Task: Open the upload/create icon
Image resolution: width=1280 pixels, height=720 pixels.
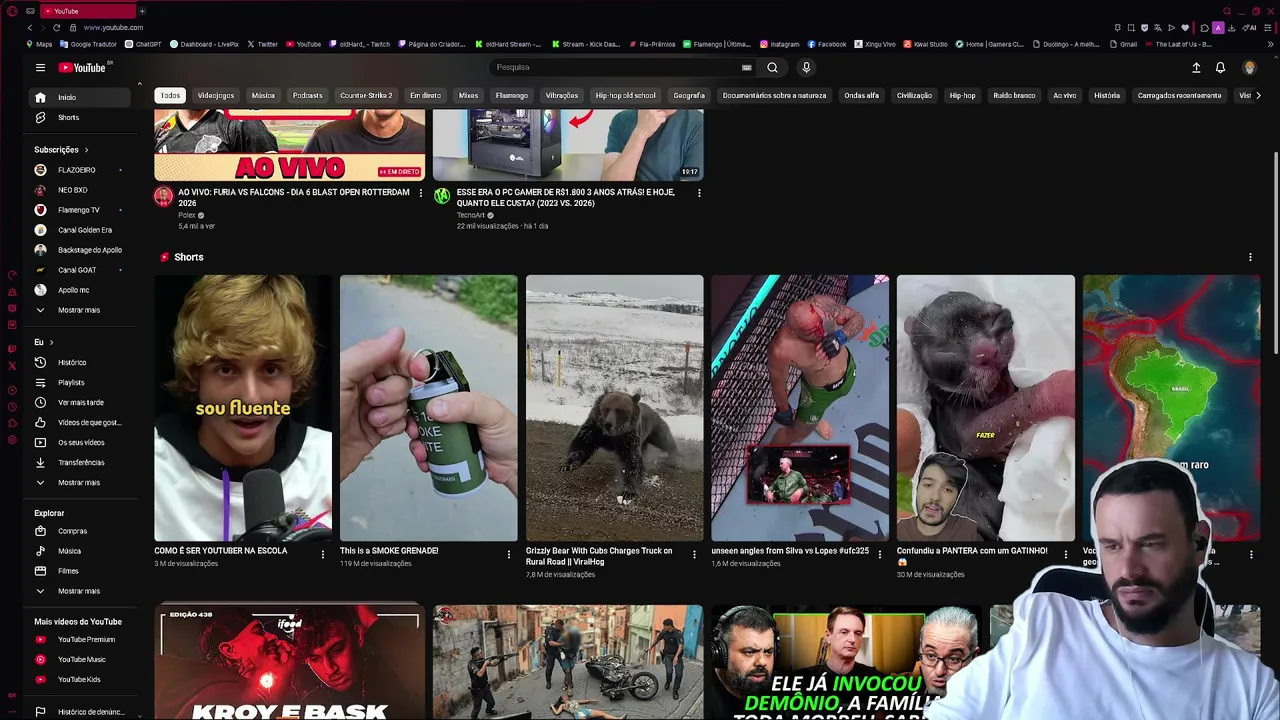Action: pos(1196,67)
